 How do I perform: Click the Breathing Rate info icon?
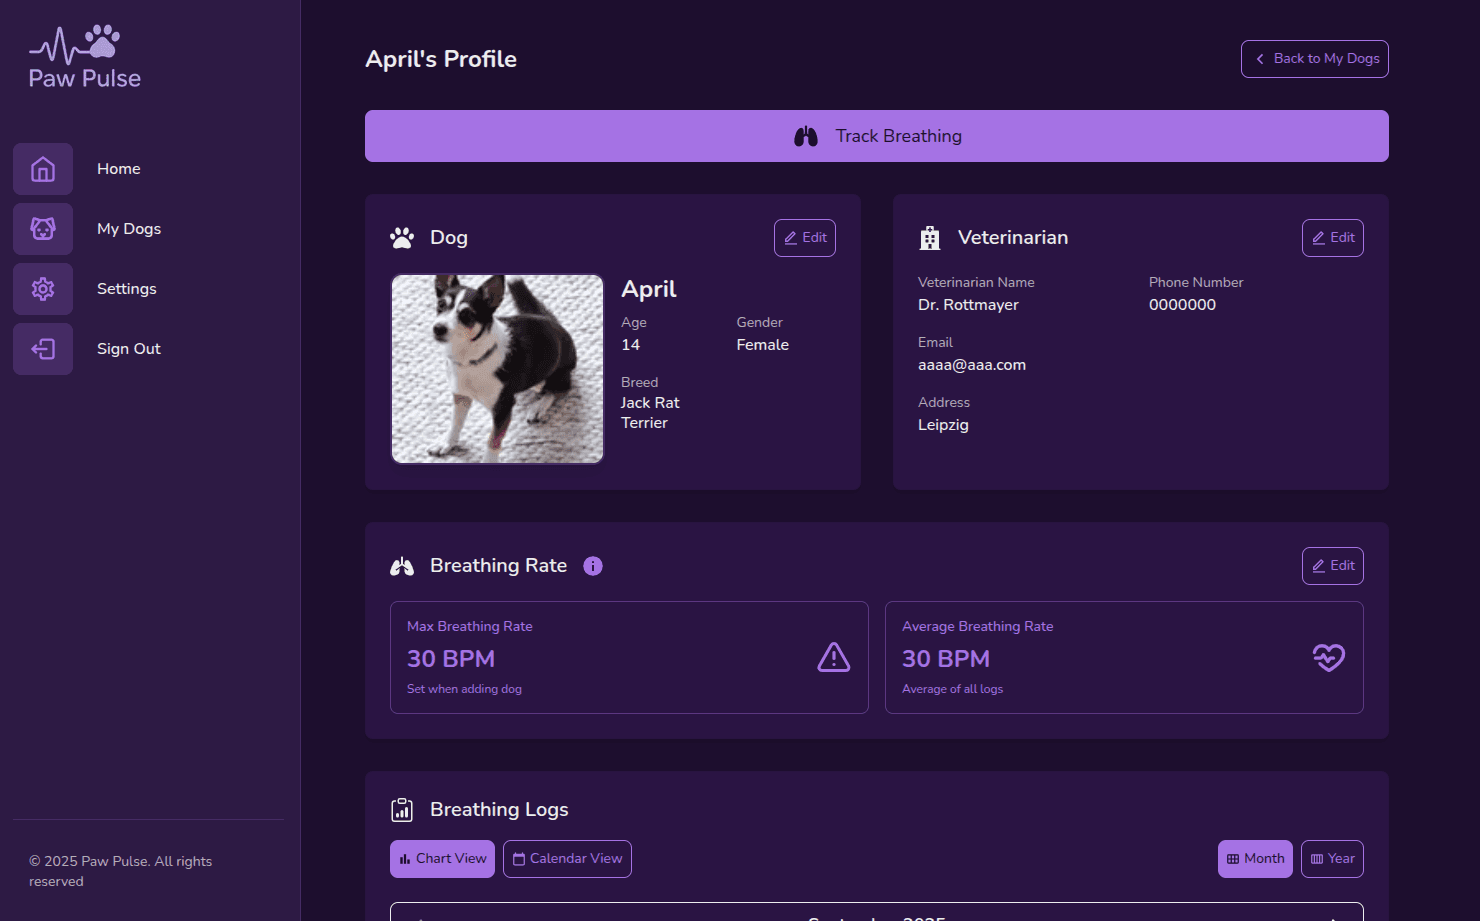pyautogui.click(x=593, y=566)
